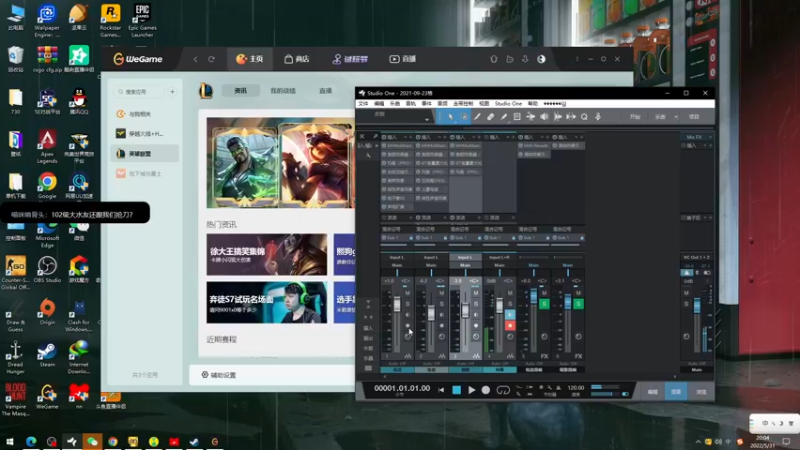800x450 pixels.
Task: Open Epic Games Launcher desktop icon
Action: pos(142,20)
